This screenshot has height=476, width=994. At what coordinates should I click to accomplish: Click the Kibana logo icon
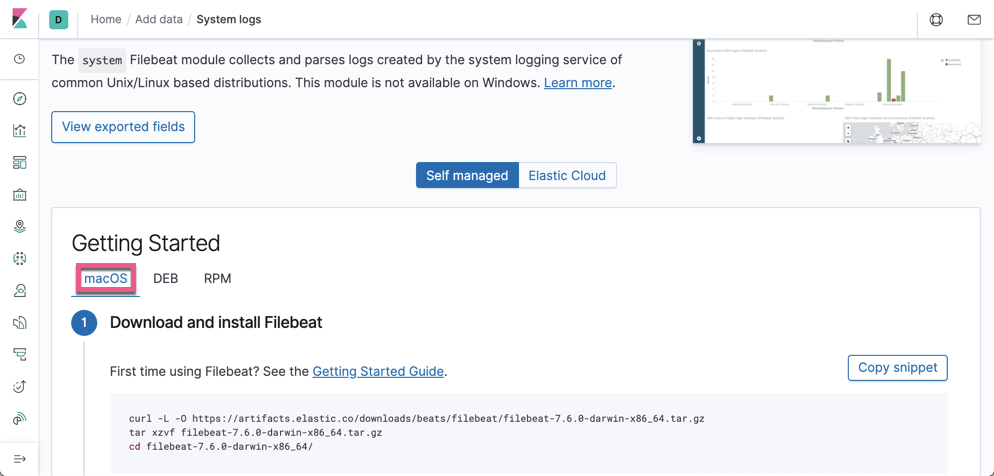20,19
